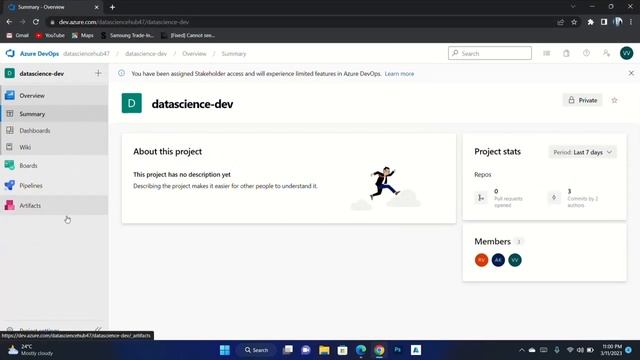The image size is (640, 360).
Task: Bookmark this page with star icon
Action: pos(574,22)
